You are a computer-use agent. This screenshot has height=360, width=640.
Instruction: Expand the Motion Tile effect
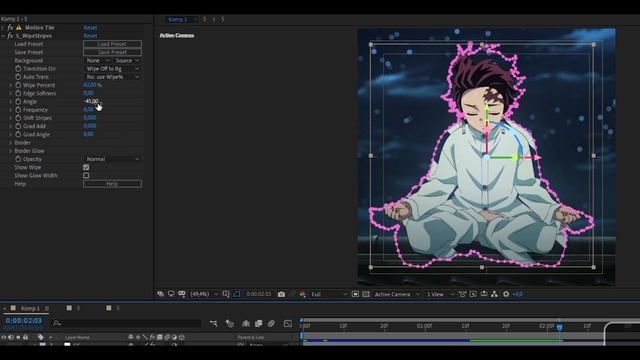pyautogui.click(x=3, y=27)
